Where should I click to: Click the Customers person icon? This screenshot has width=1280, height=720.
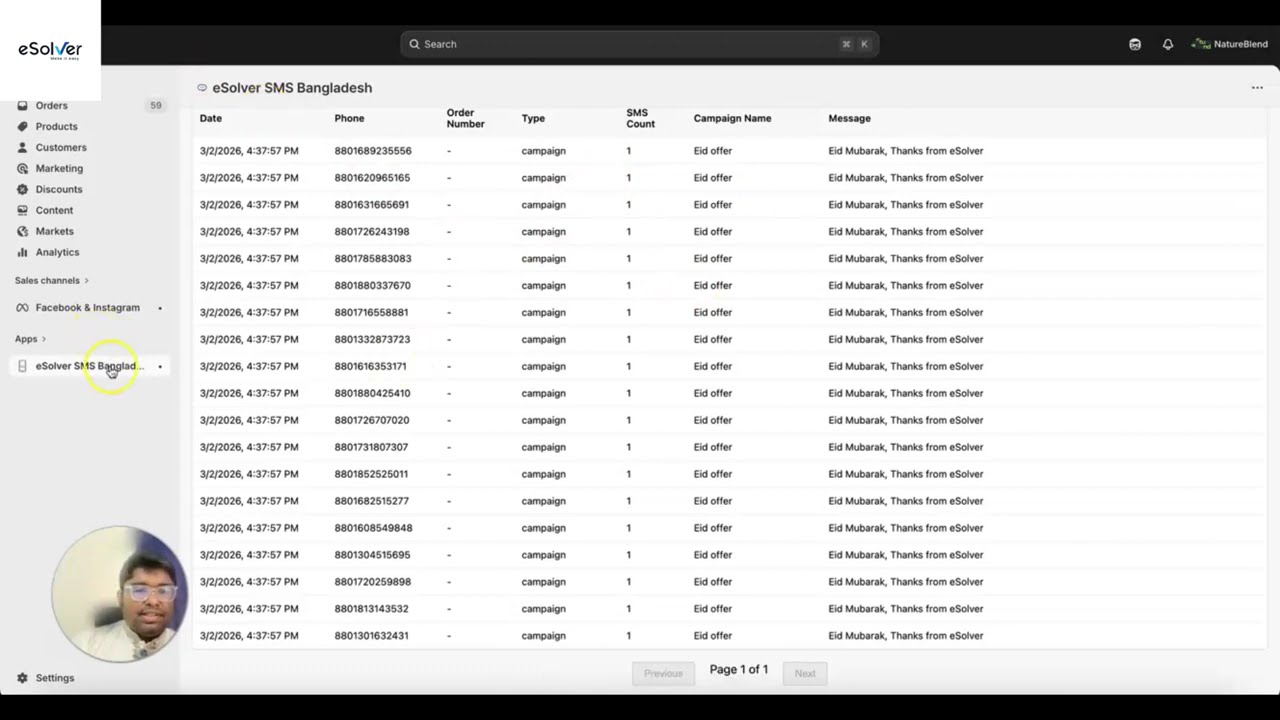coord(22,147)
